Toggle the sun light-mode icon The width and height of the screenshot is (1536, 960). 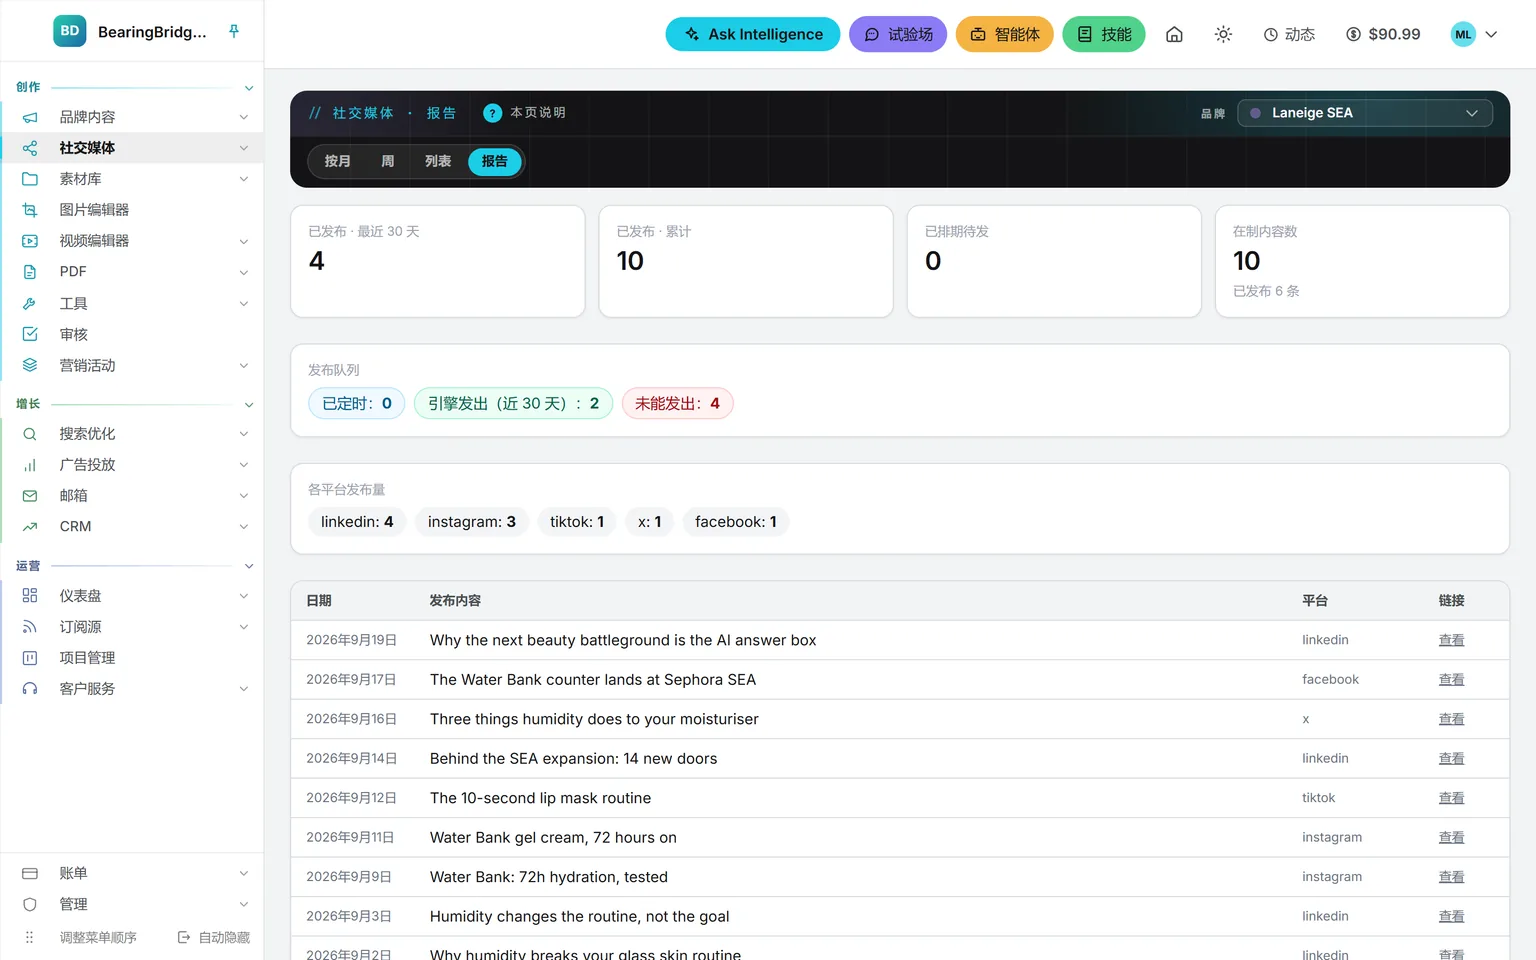point(1223,34)
